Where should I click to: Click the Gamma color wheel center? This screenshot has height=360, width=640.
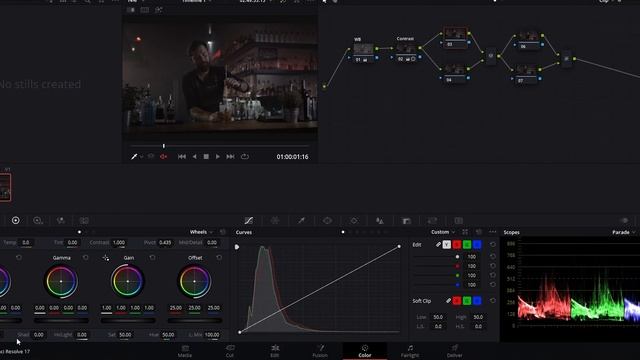pyautogui.click(x=61, y=281)
